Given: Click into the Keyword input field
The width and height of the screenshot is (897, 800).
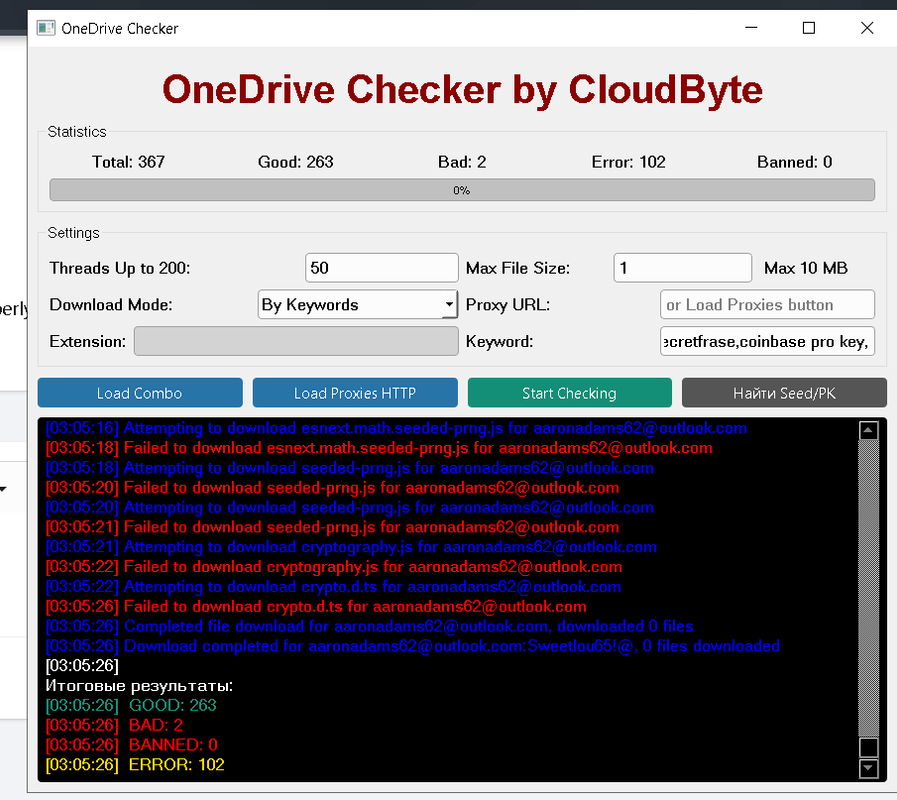Looking at the screenshot, I should [767, 341].
